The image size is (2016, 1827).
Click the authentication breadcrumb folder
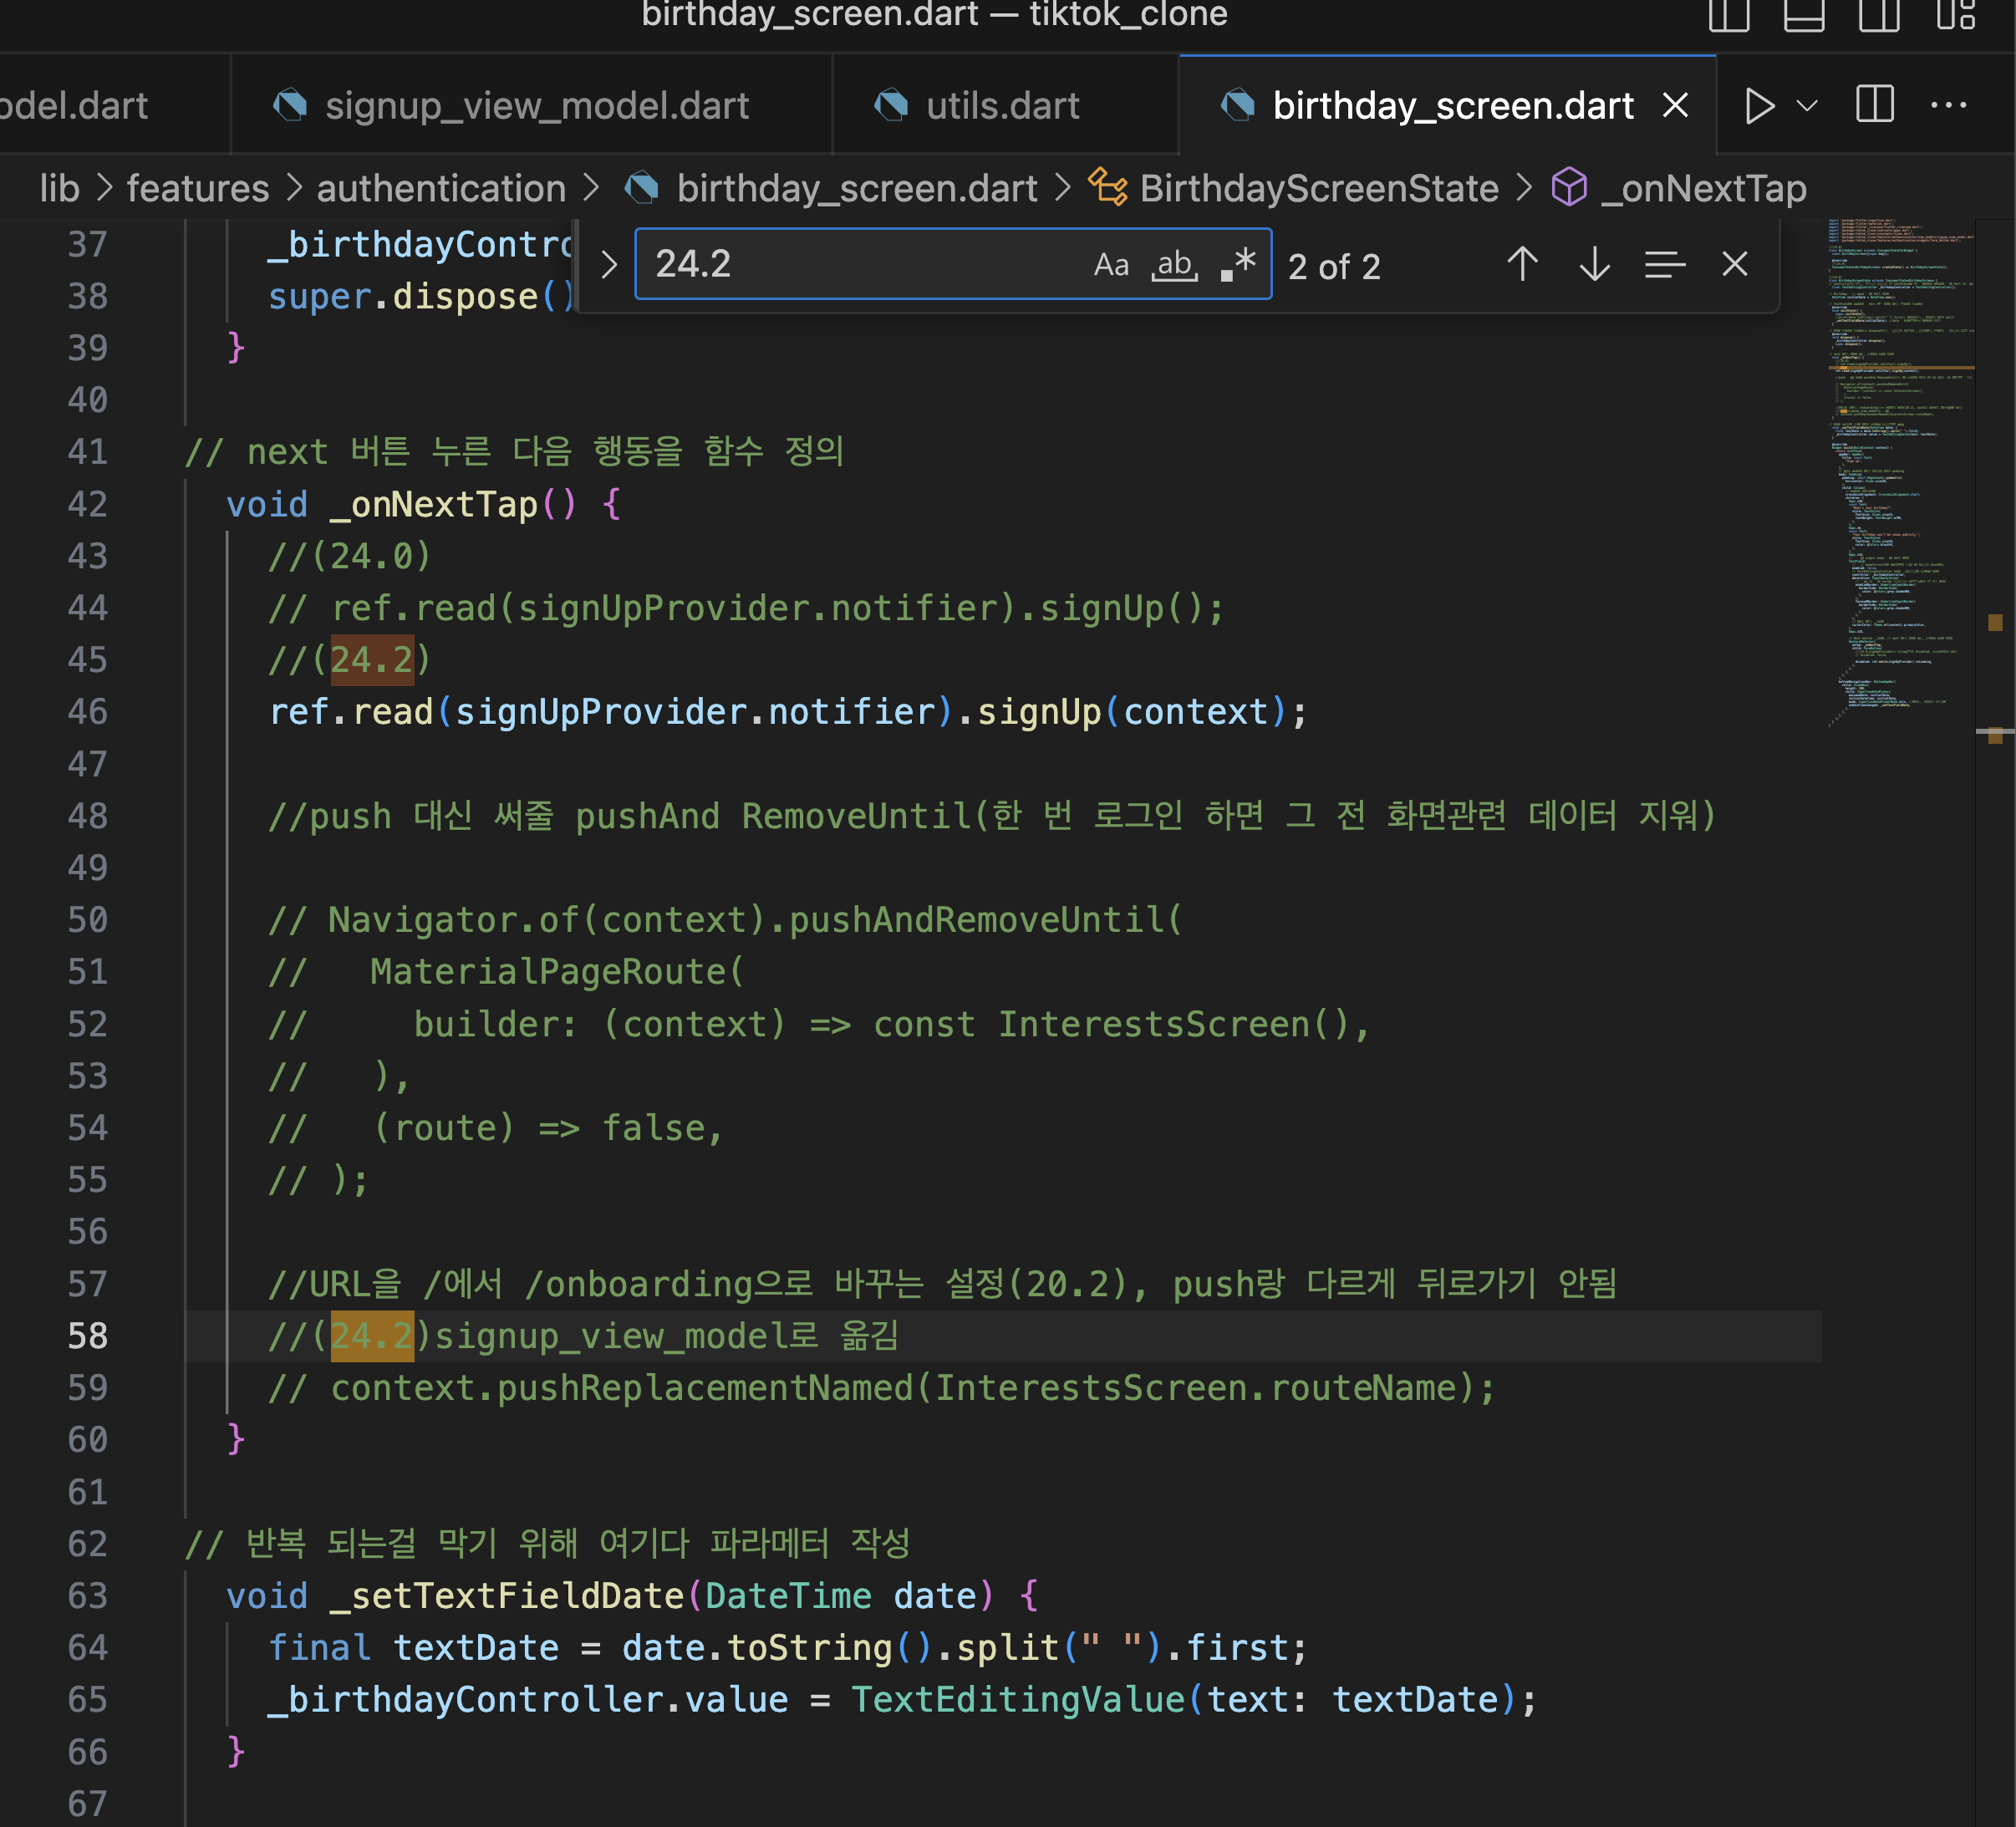441,188
